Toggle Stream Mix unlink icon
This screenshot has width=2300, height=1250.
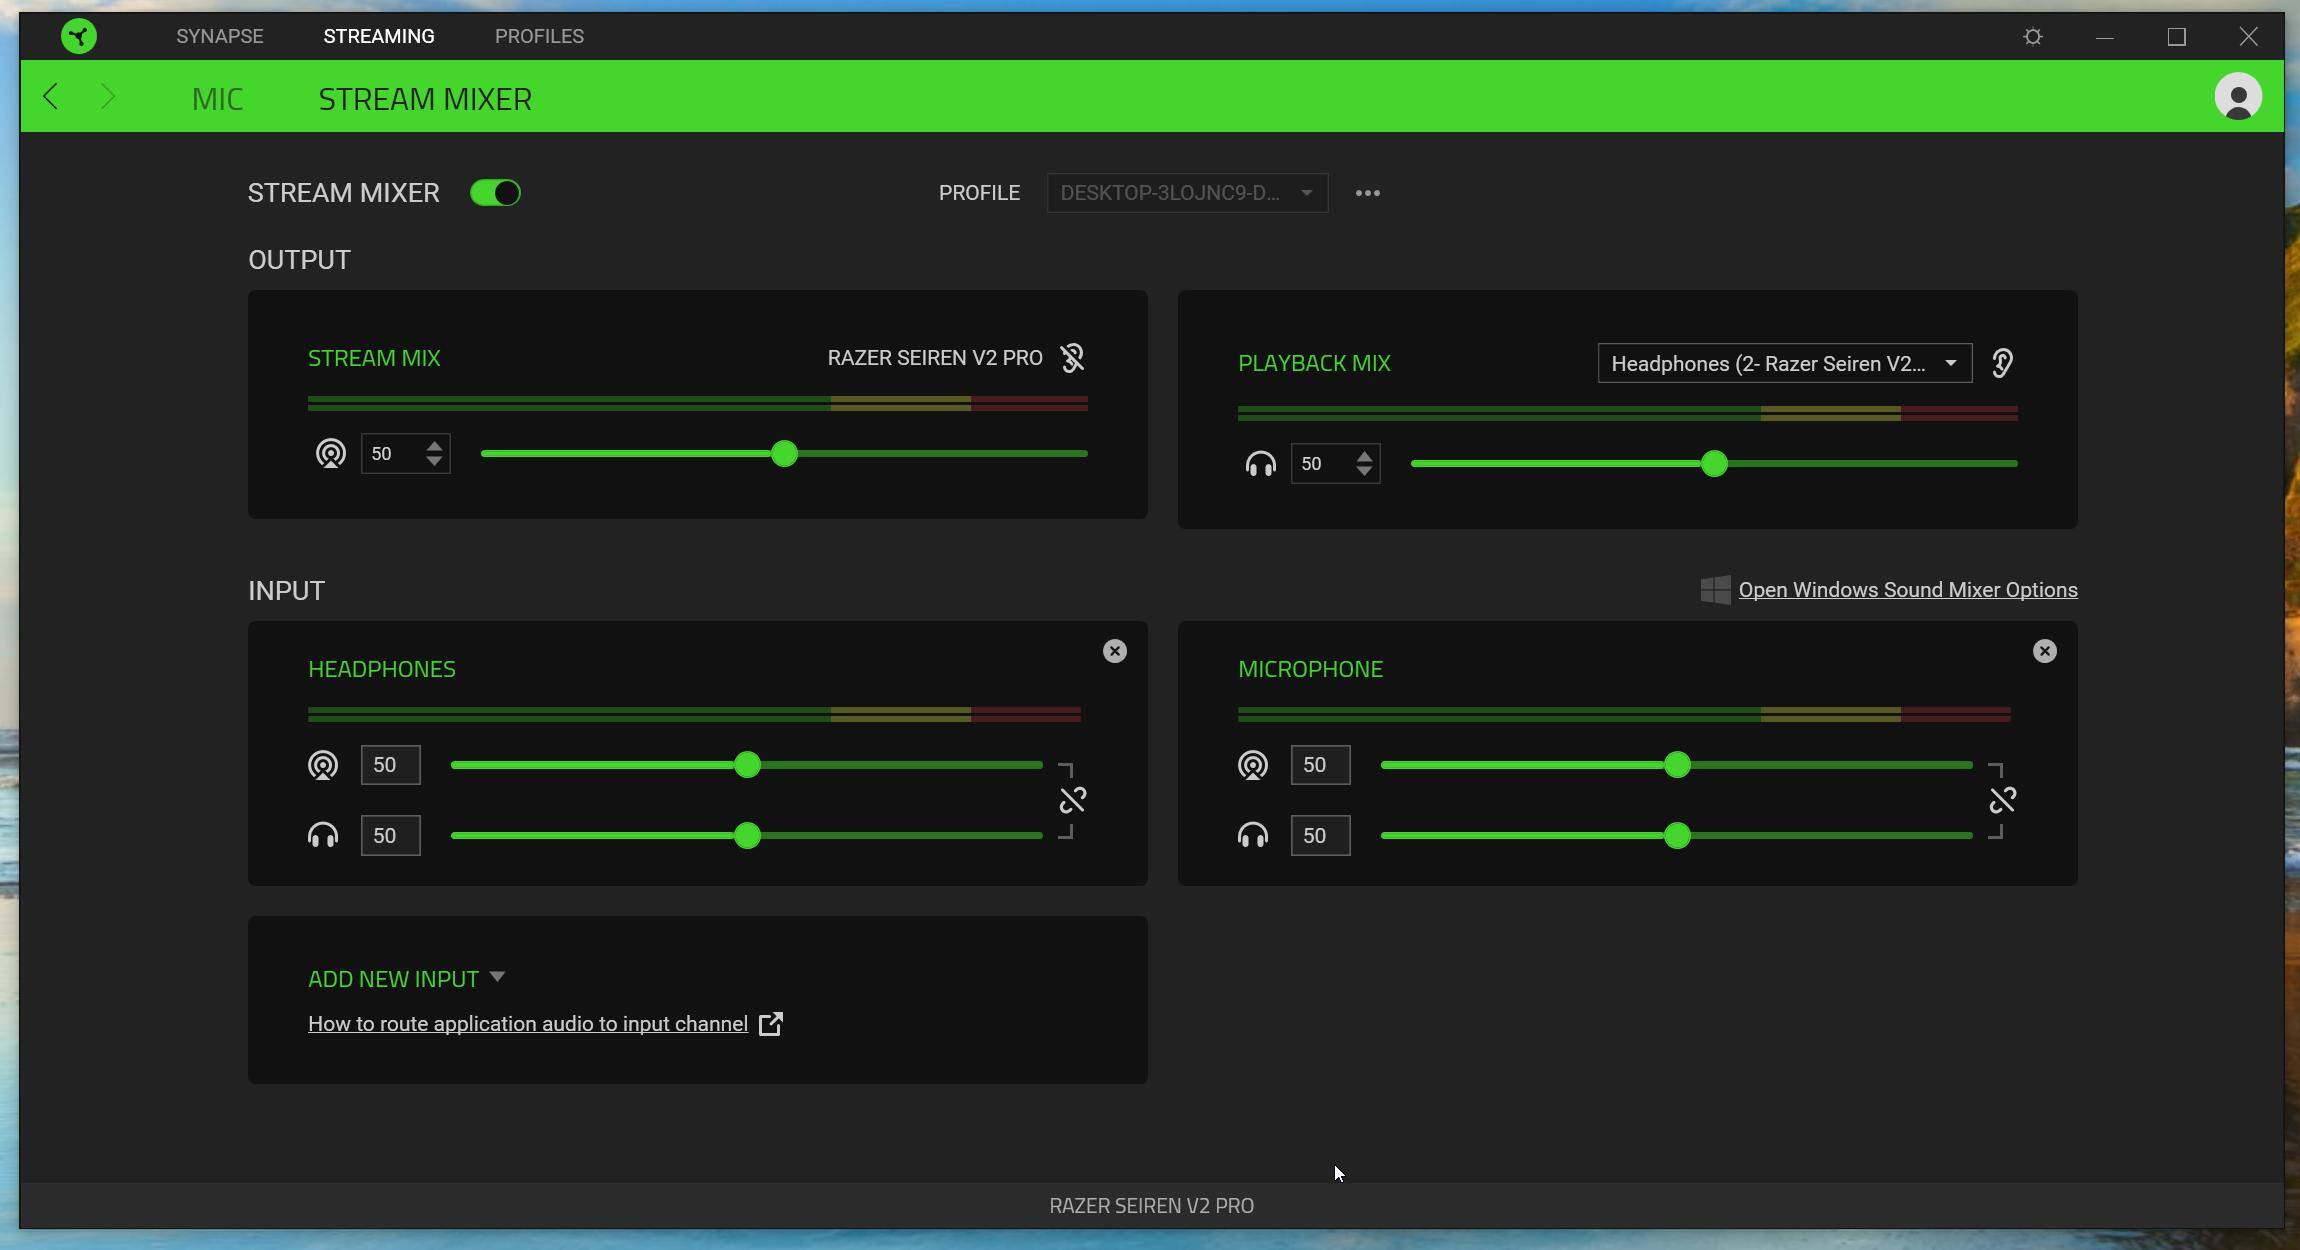1072,358
